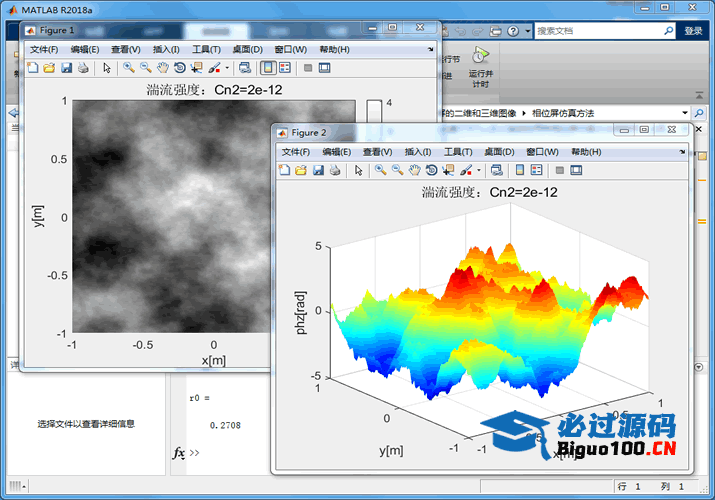The width and height of the screenshot is (715, 500).
Task: Select Edit Plot arrow in Figure 1 toolbar
Action: pyautogui.click(x=107, y=68)
